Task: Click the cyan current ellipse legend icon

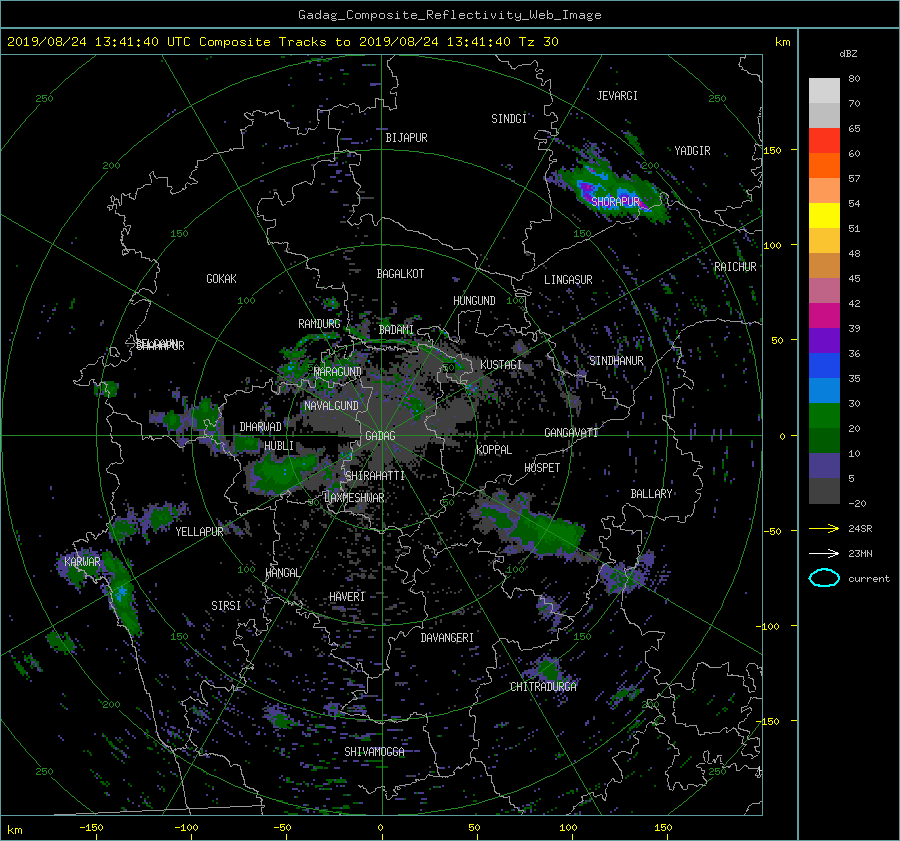Action: [824, 578]
